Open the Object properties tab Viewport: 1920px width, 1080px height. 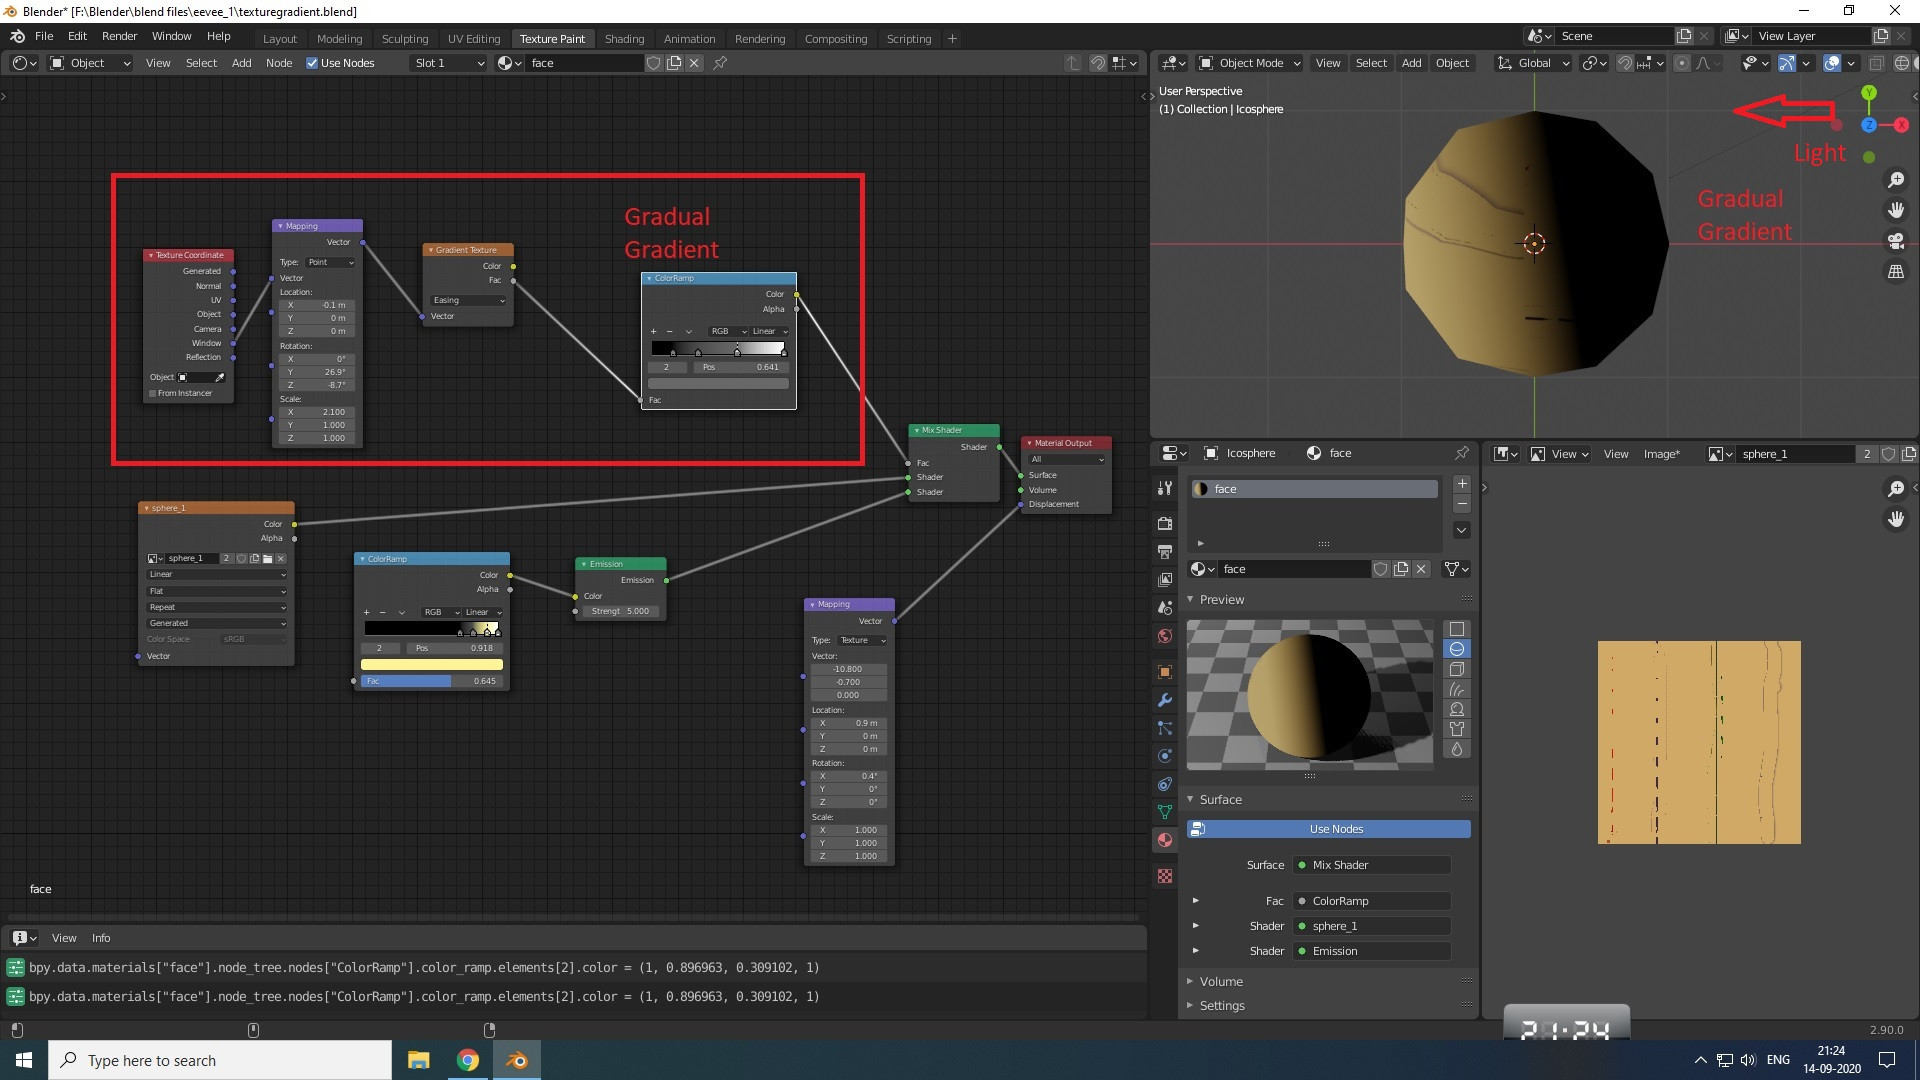1164,671
